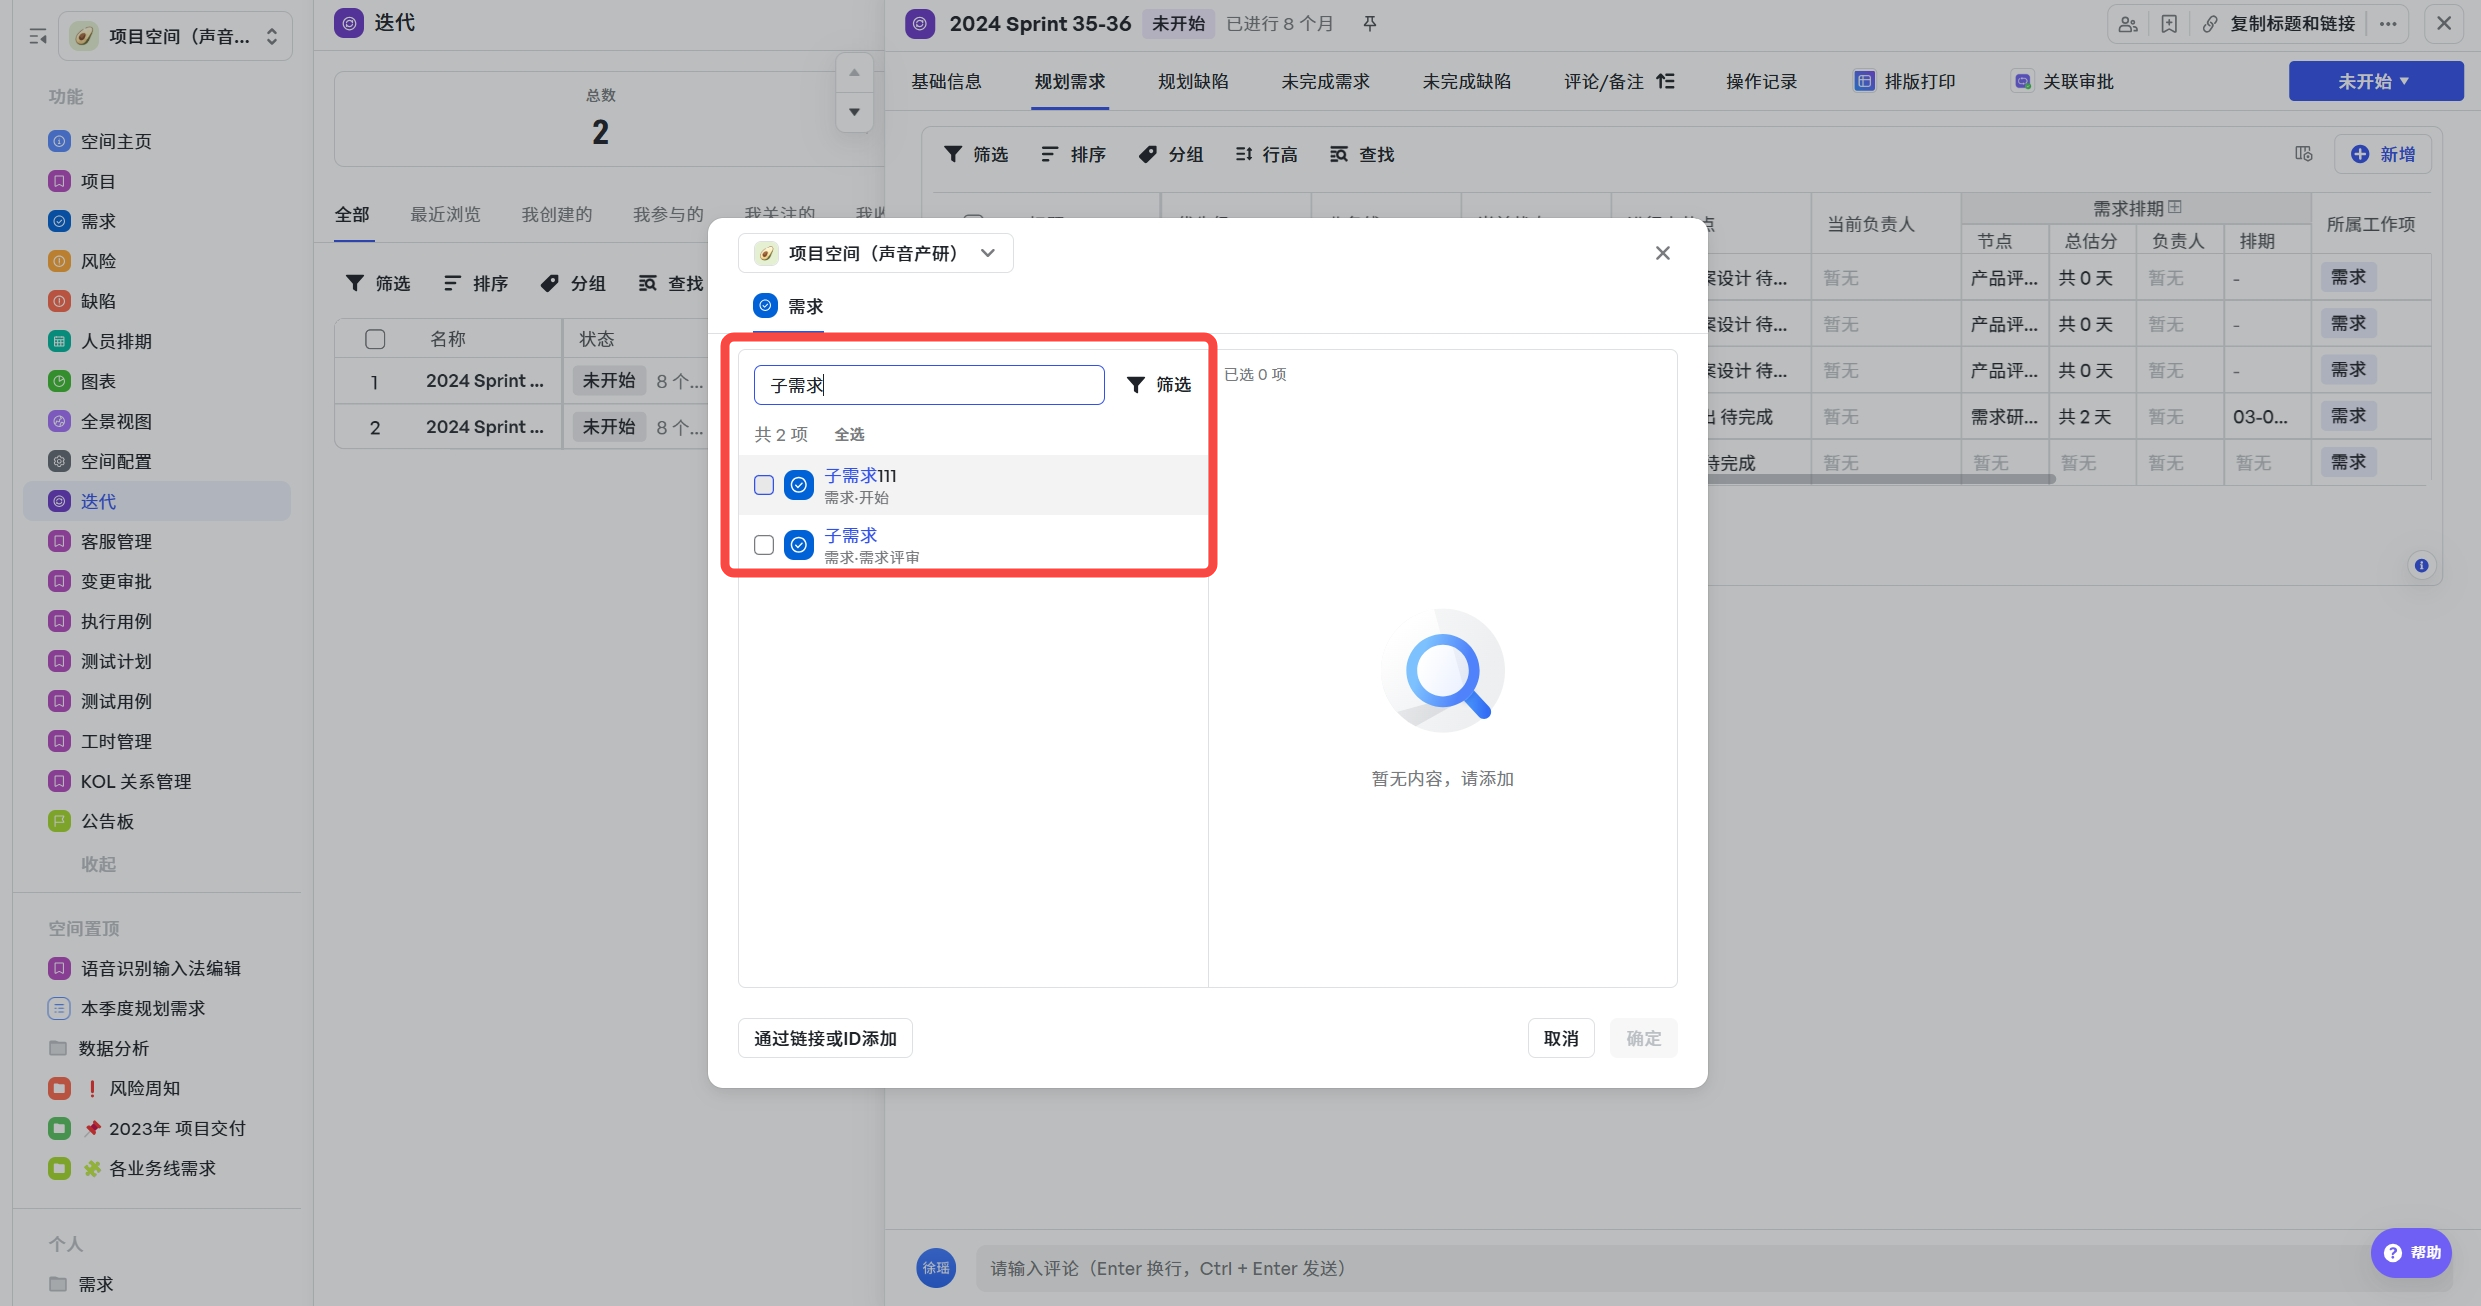This screenshot has width=2481, height=1306.
Task: Switch to 最近浏览 in the iteration list
Action: pyautogui.click(x=445, y=214)
